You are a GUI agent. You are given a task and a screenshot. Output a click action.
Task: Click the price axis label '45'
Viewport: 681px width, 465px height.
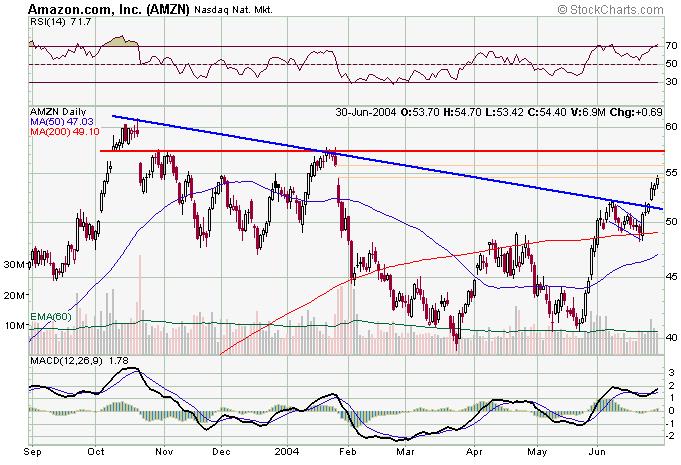pos(671,276)
